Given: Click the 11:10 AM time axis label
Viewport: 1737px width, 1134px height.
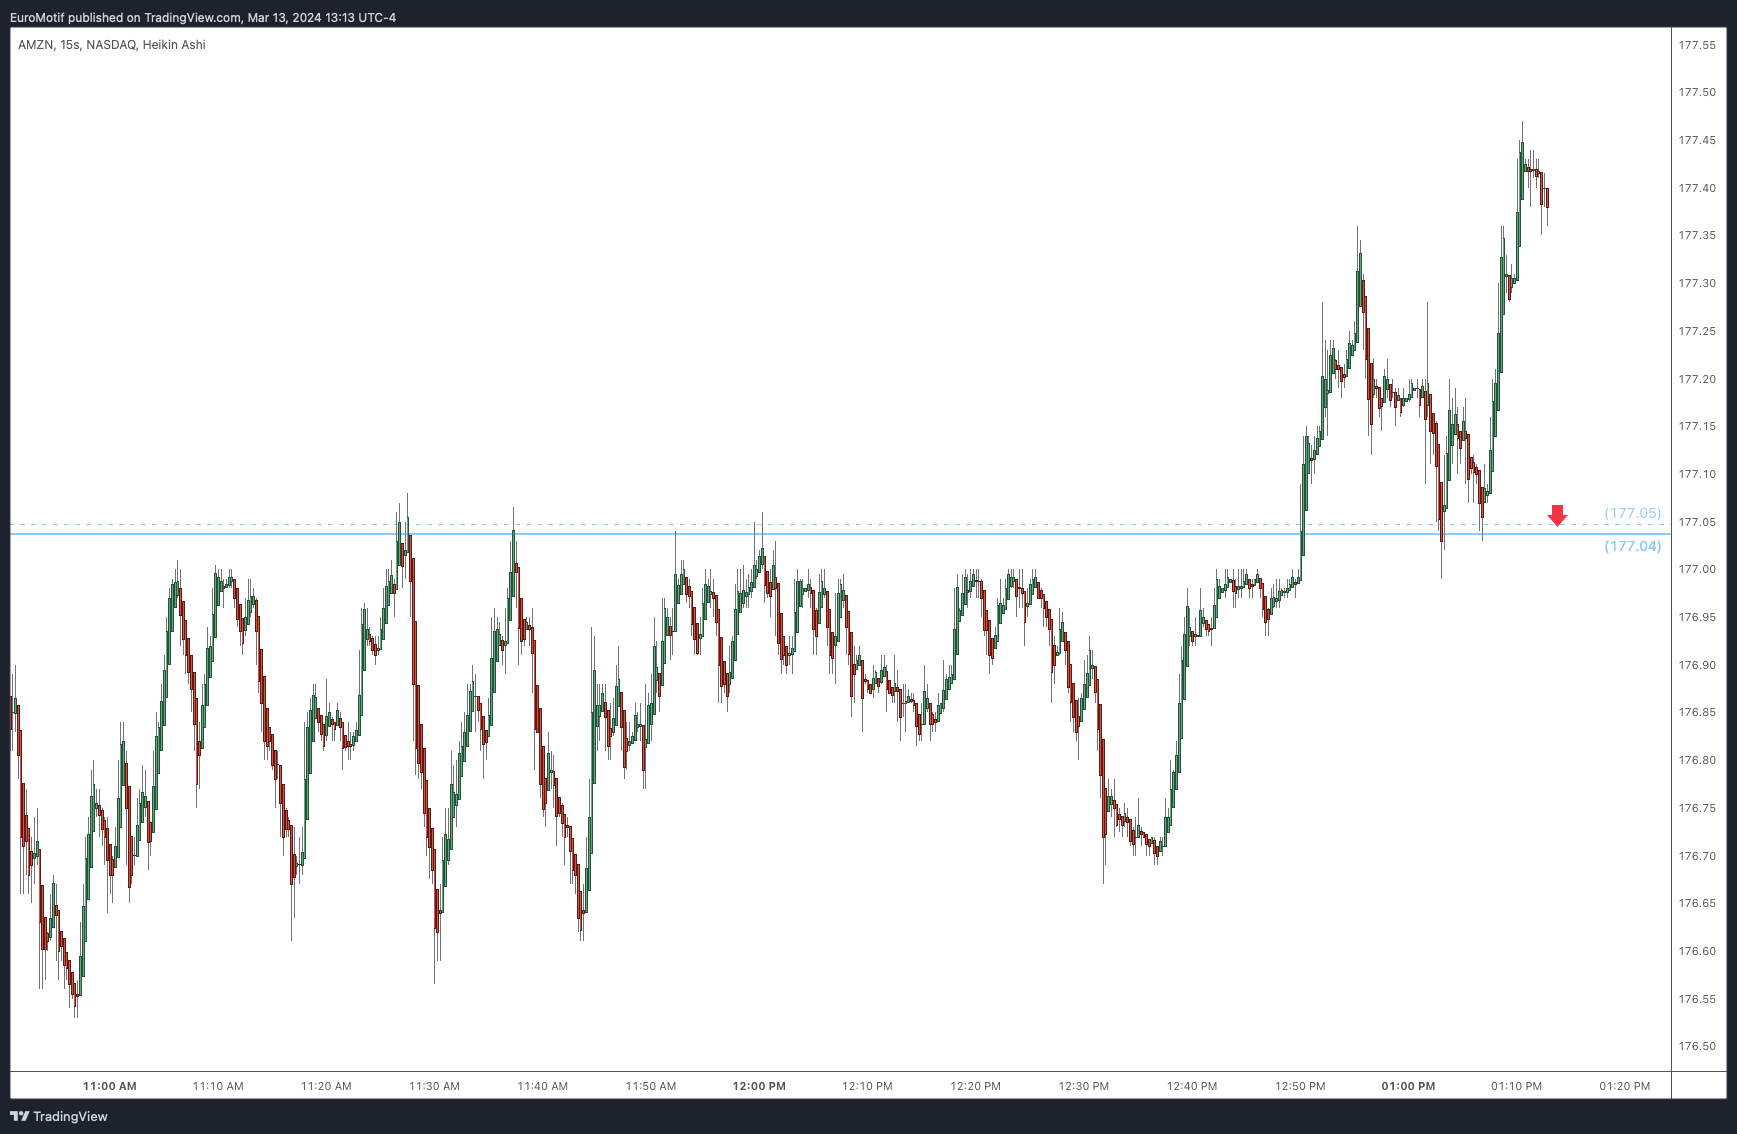Looking at the screenshot, I should [218, 1086].
